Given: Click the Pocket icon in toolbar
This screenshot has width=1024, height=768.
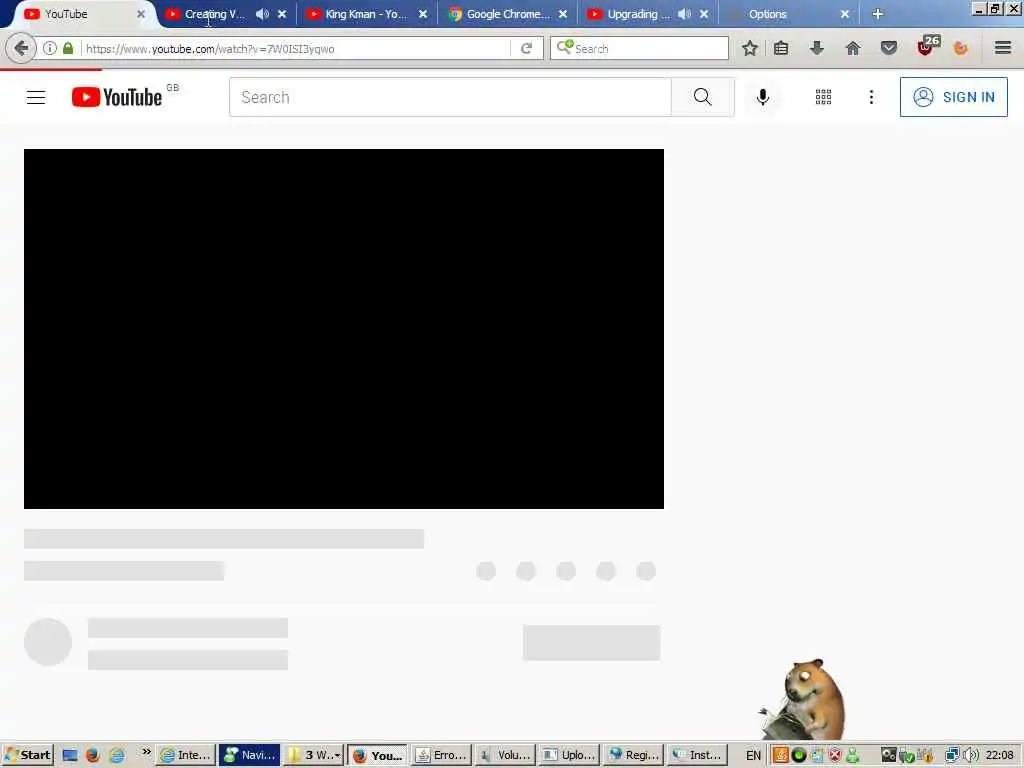Looking at the screenshot, I should (x=889, y=48).
